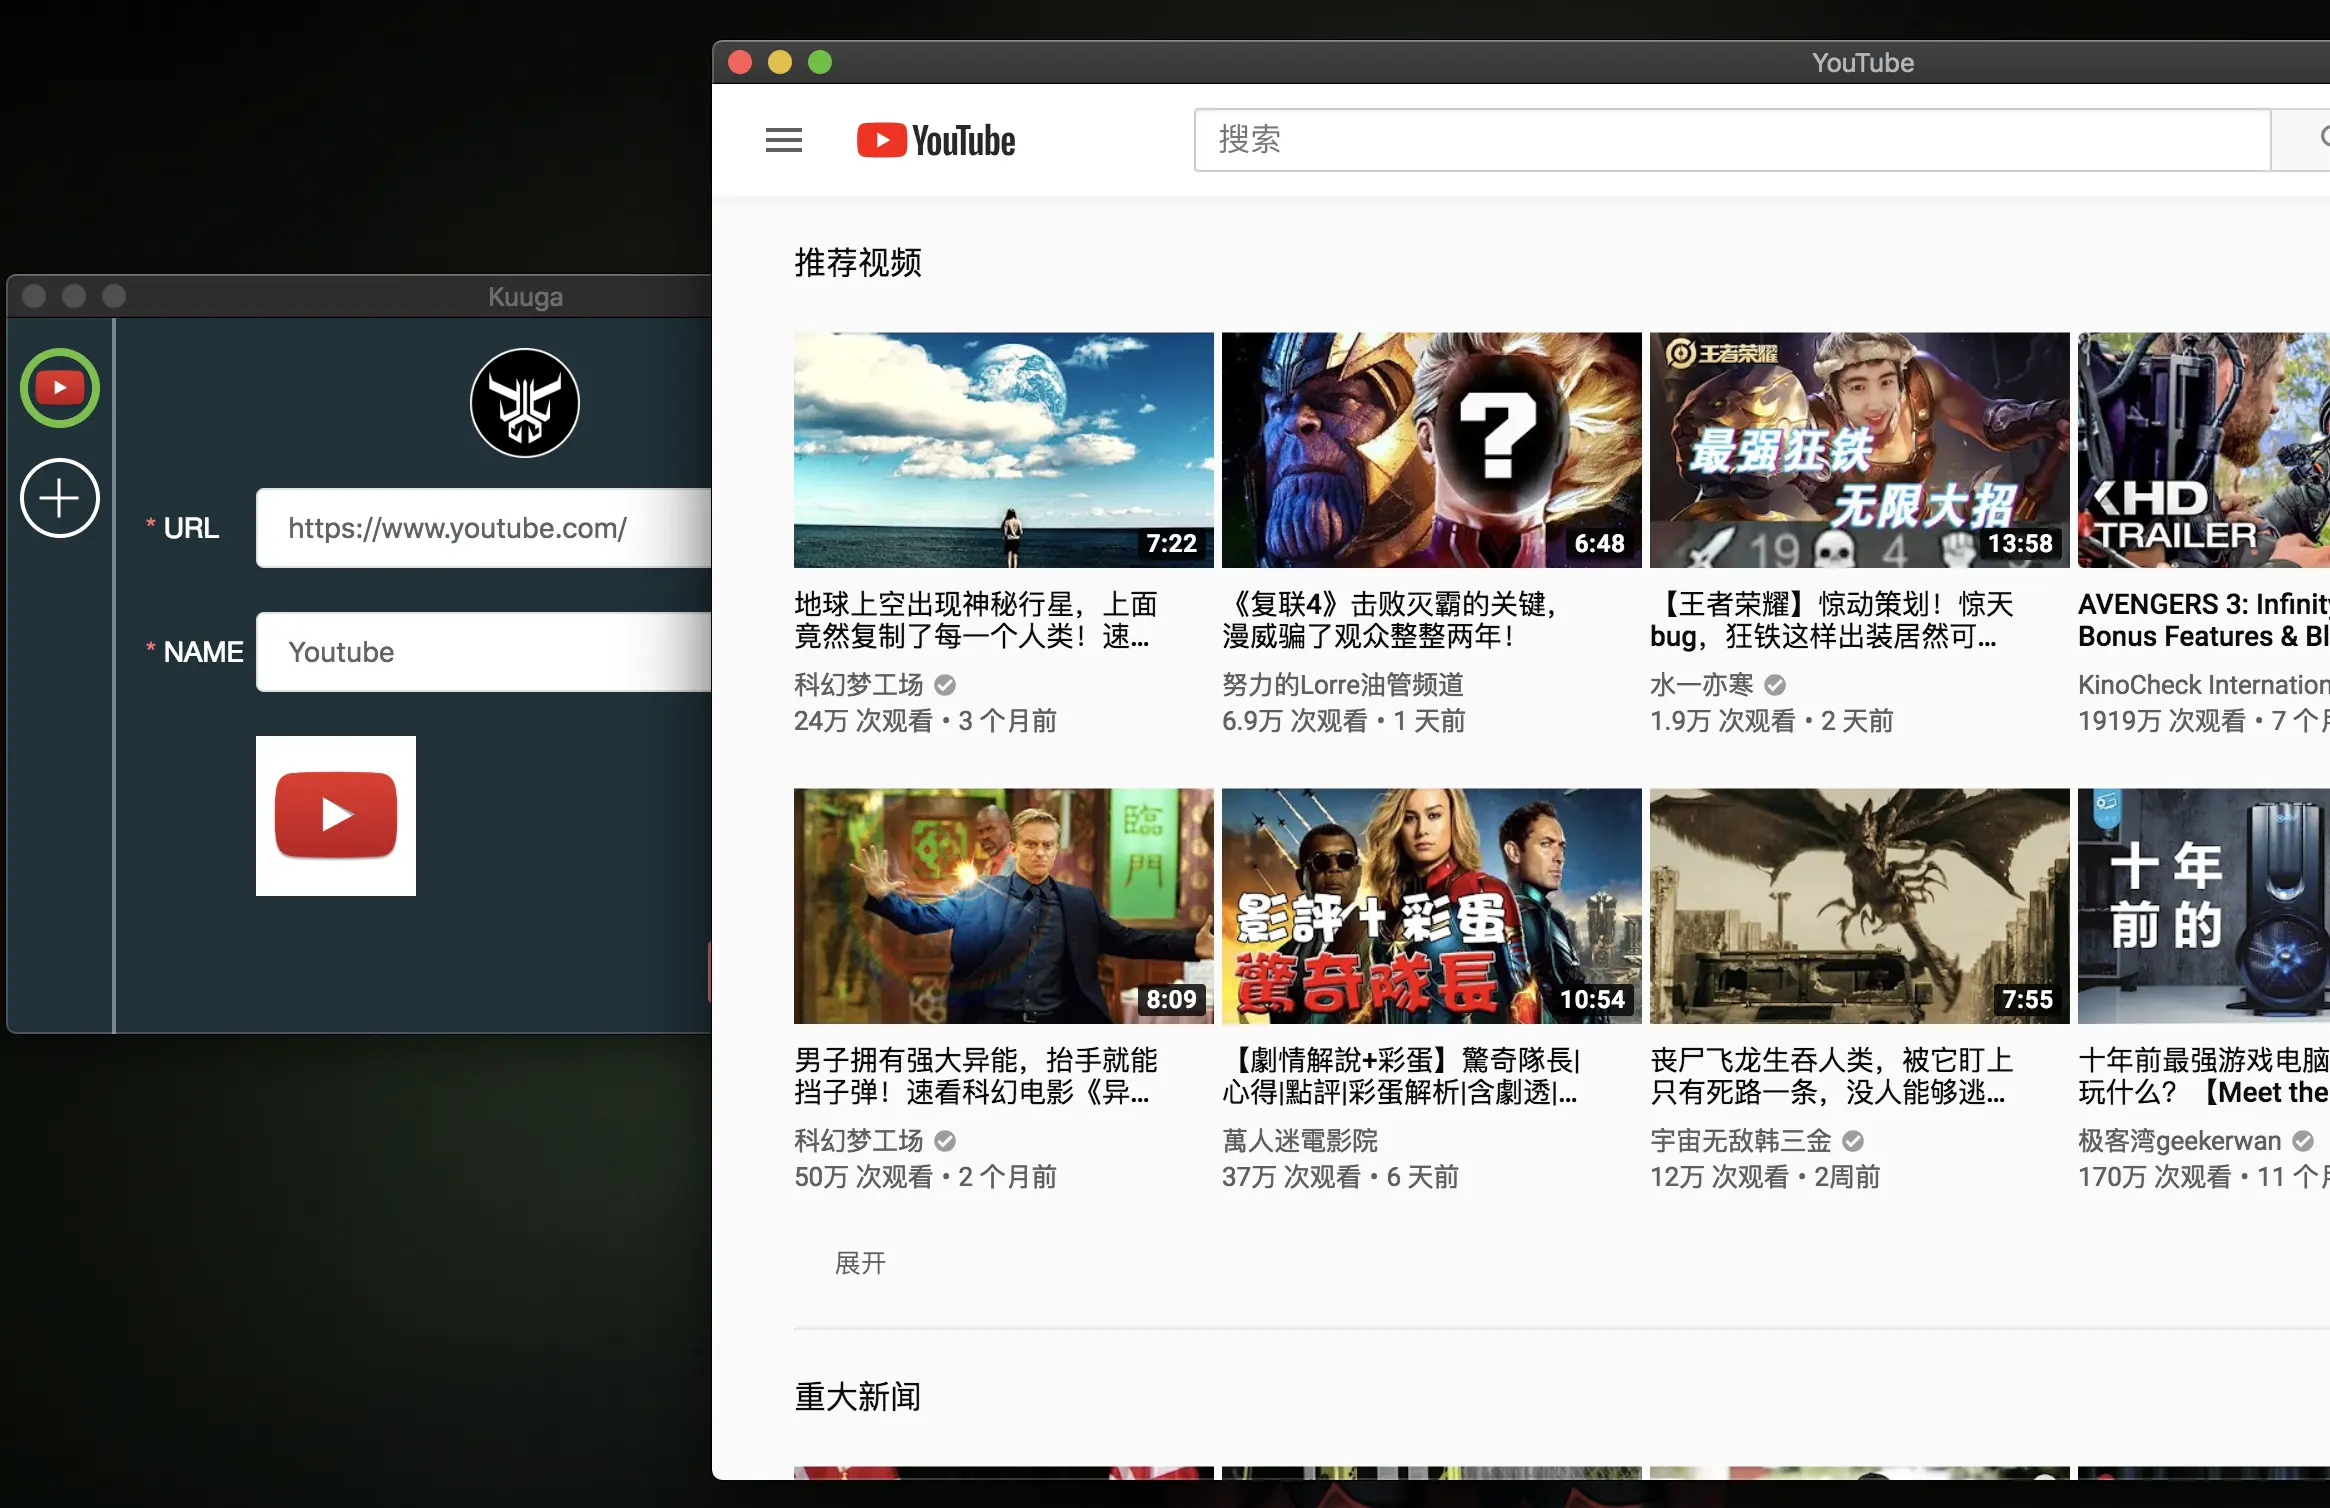Open the 萬人迷電影院 channel link
Viewport: 2330px width, 1508px height.
click(1299, 1141)
